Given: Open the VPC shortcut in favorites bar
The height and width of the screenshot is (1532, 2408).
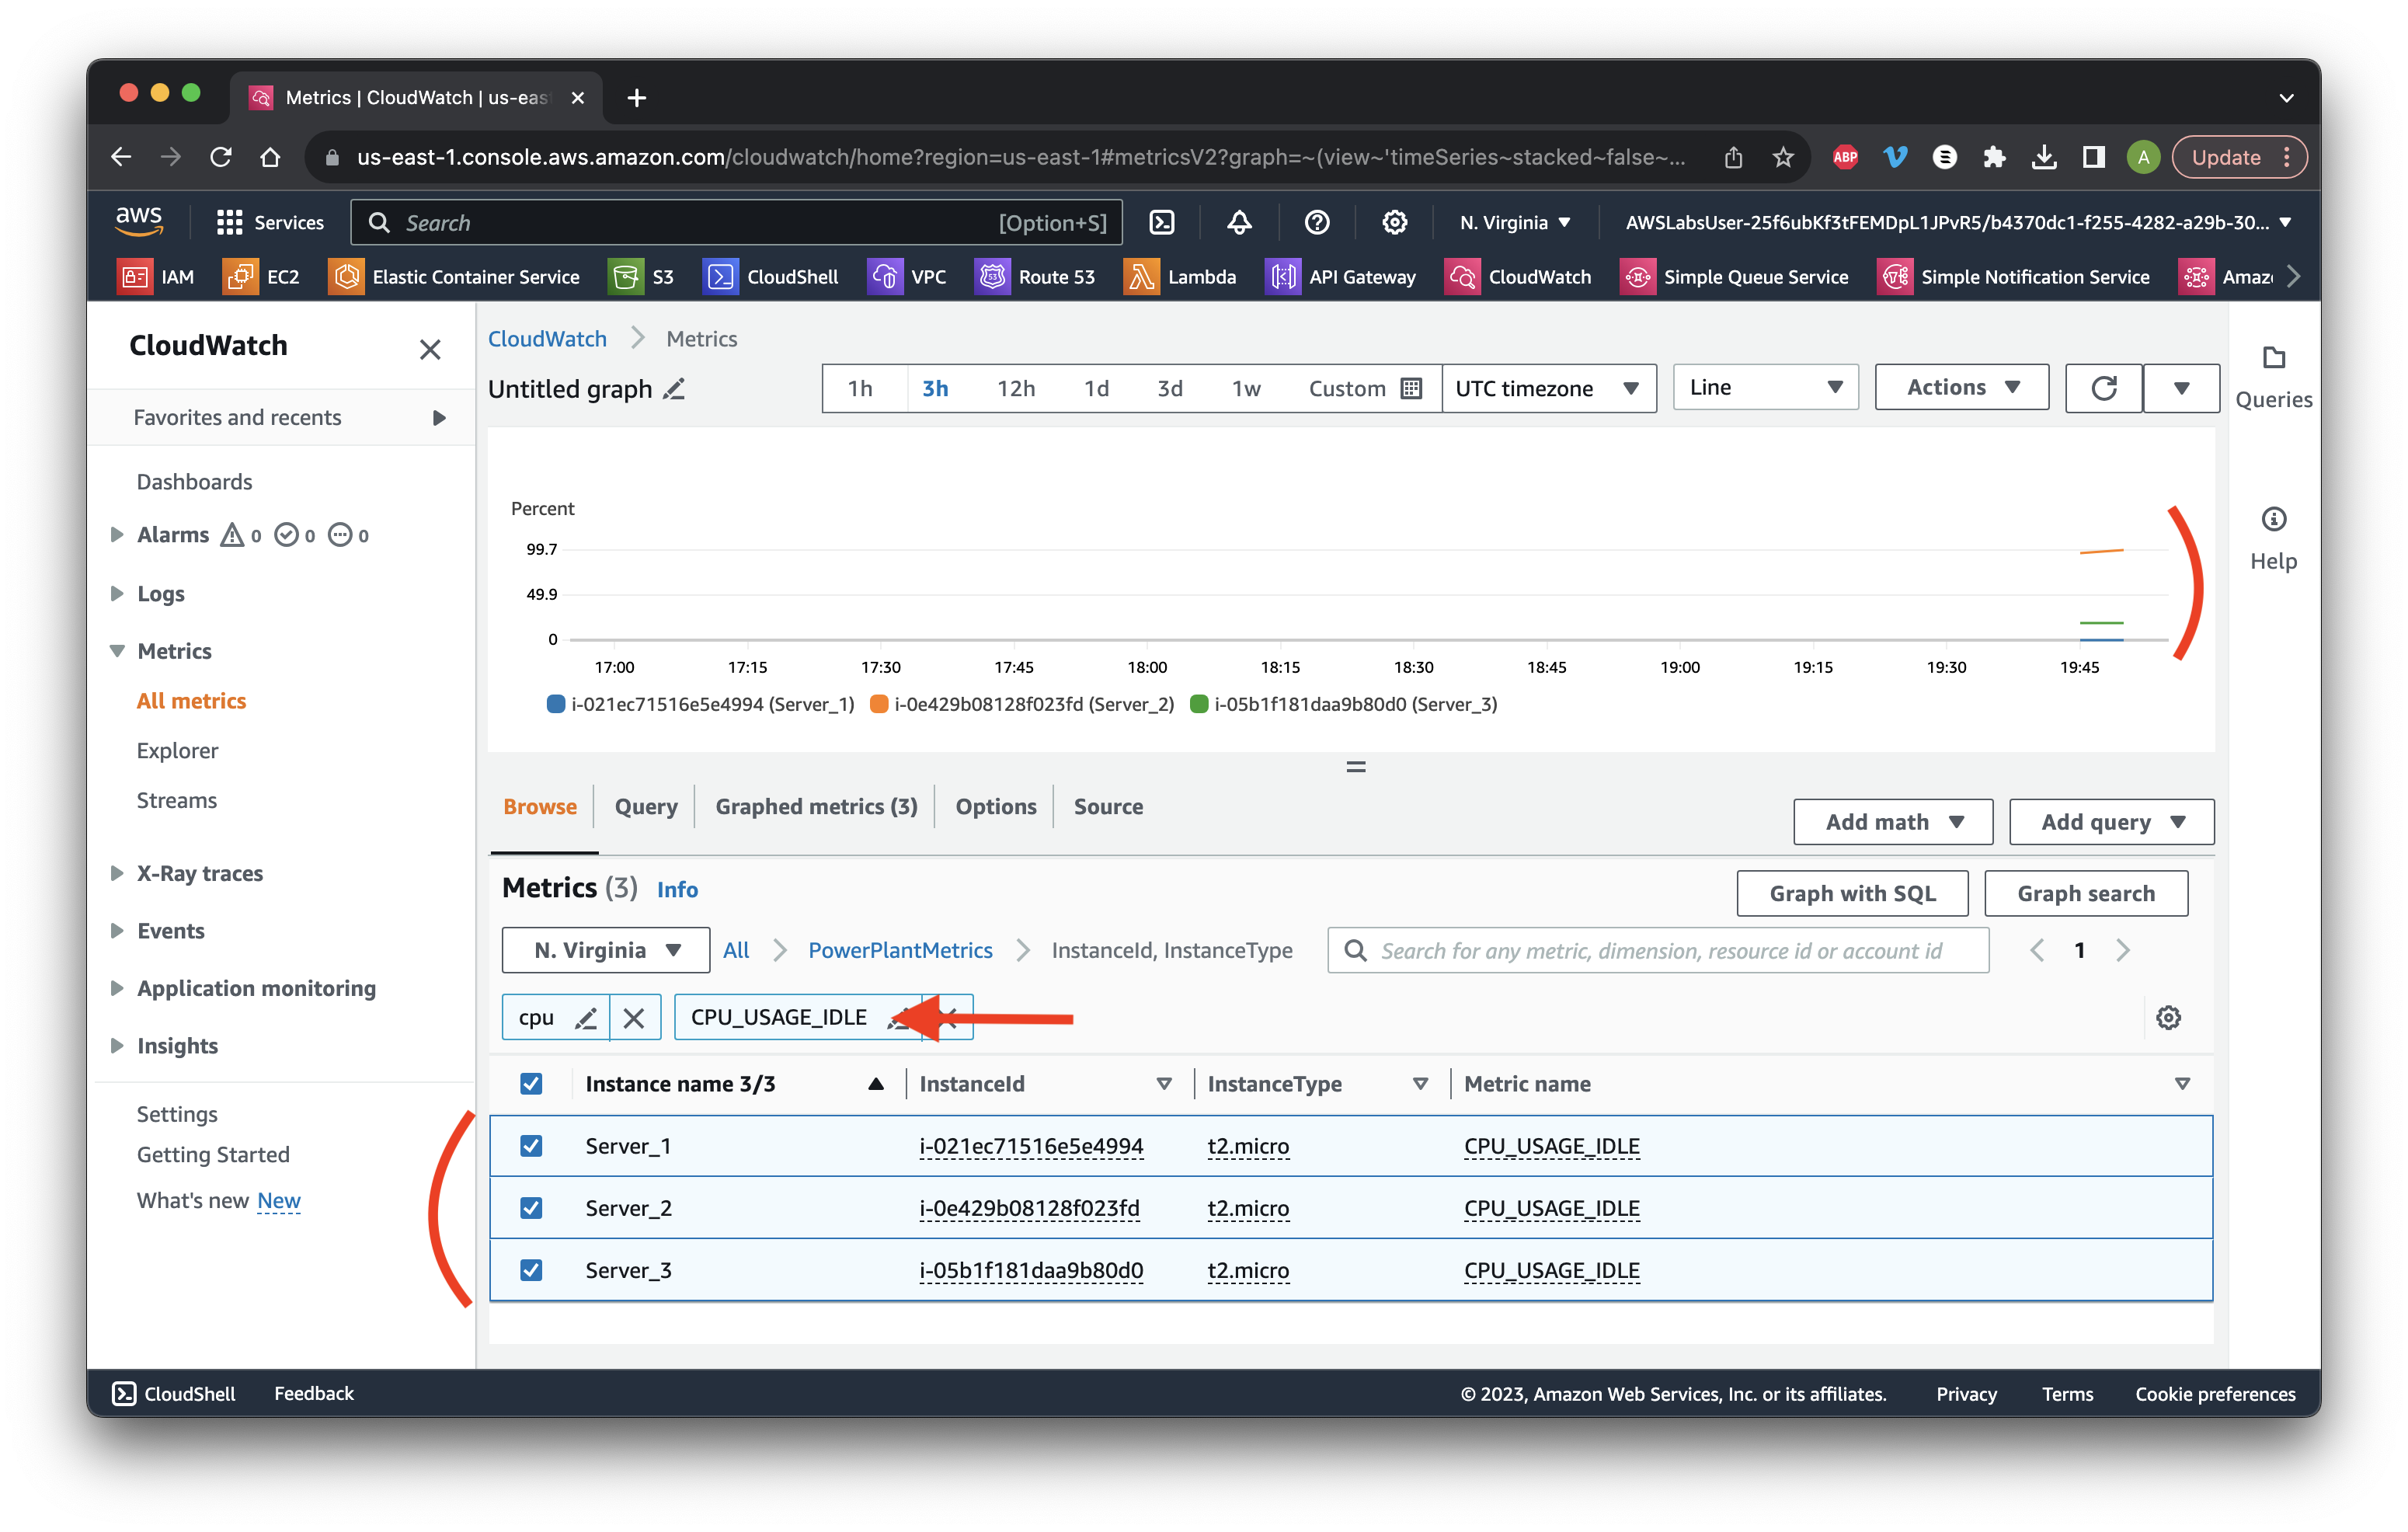Looking at the screenshot, I should [908, 277].
